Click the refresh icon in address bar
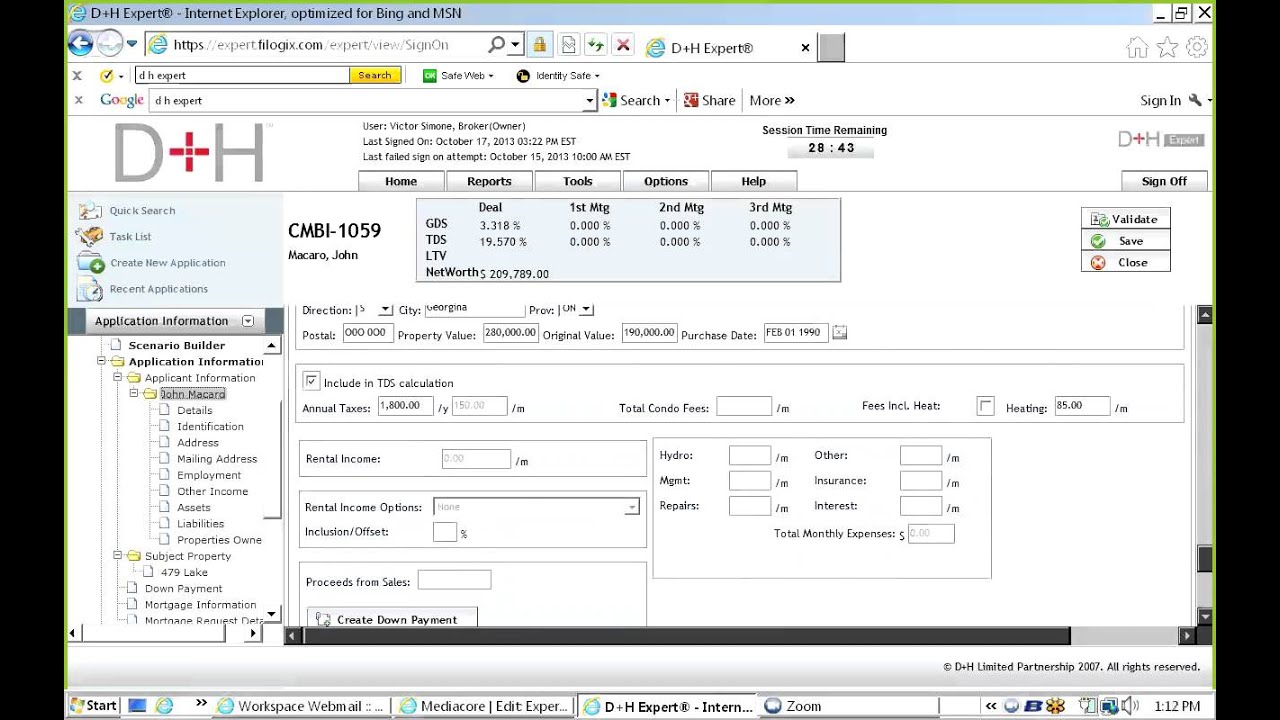The height and width of the screenshot is (720, 1280). (x=596, y=45)
